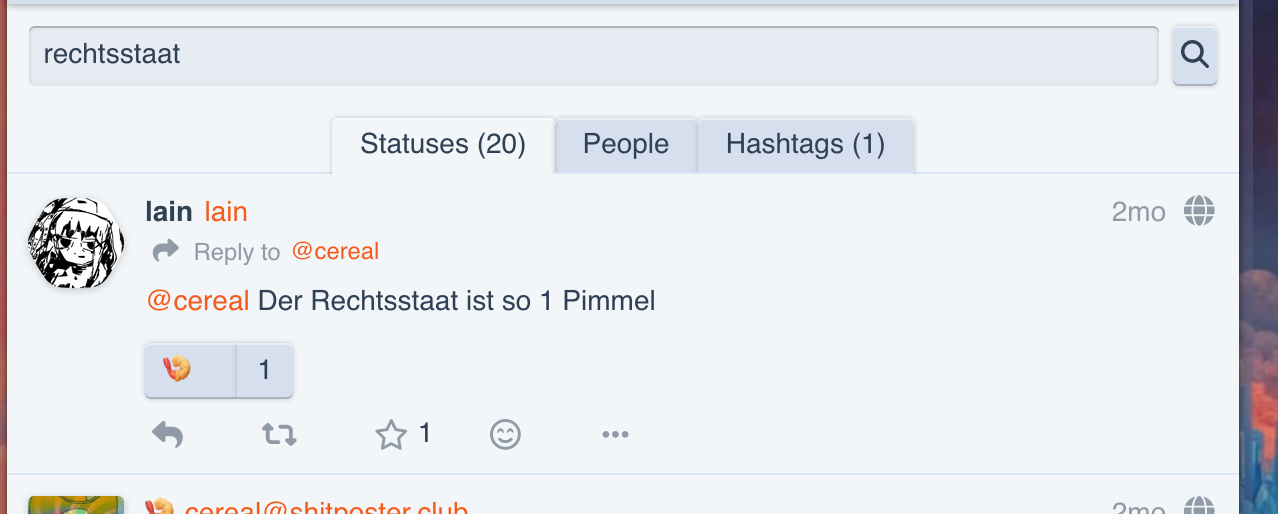The height and width of the screenshot is (514, 1278).
Task: Click the @cereal mention in the post text
Action: coord(198,300)
